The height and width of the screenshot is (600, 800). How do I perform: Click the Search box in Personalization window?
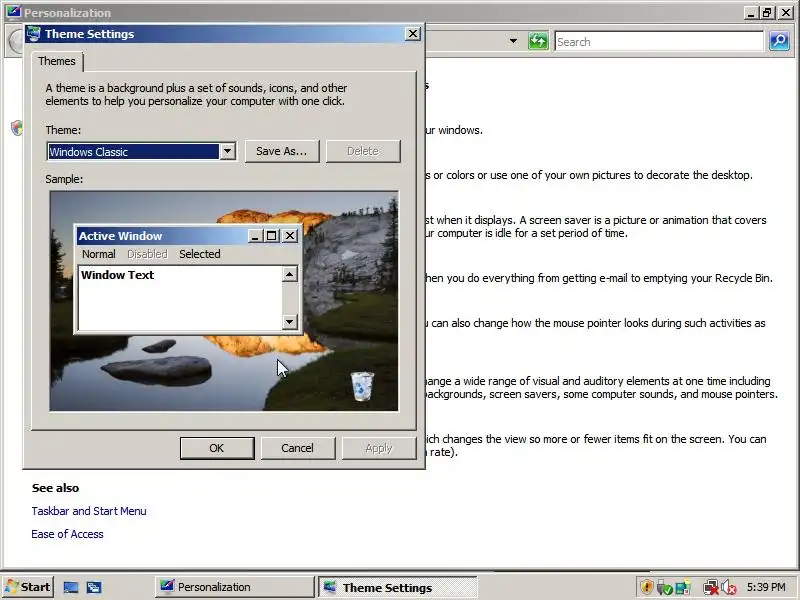point(659,41)
